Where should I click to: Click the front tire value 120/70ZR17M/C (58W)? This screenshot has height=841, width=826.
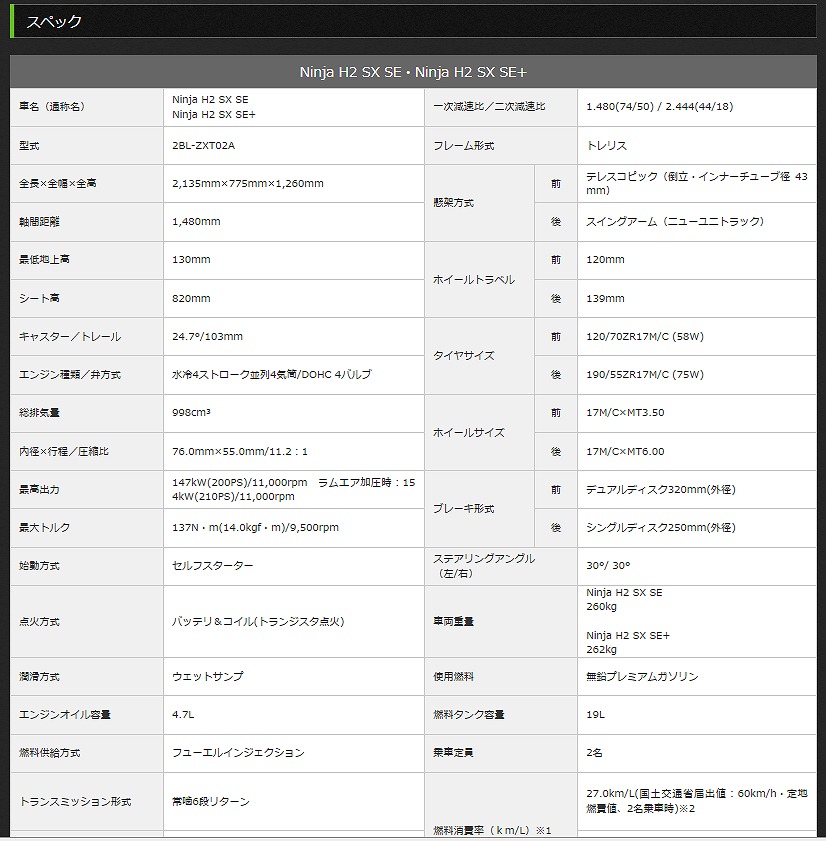(645, 337)
